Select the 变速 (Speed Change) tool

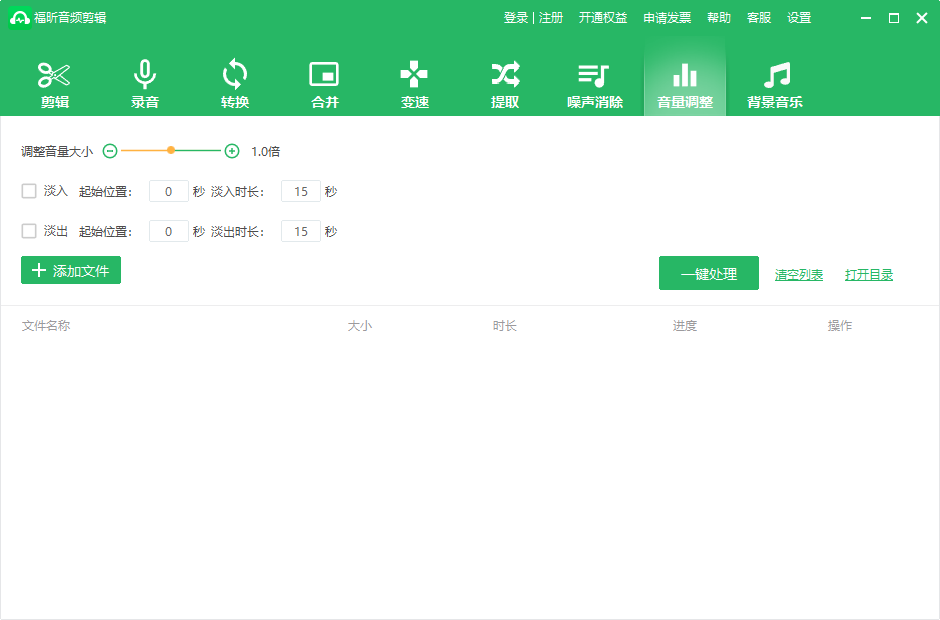coord(414,82)
